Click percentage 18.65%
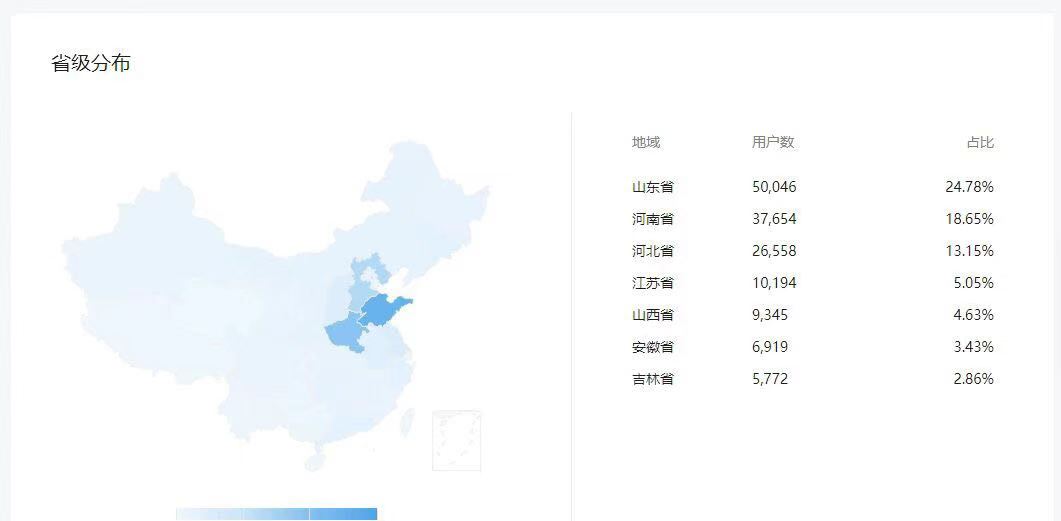Image resolution: width=1061 pixels, height=521 pixels. [970, 219]
